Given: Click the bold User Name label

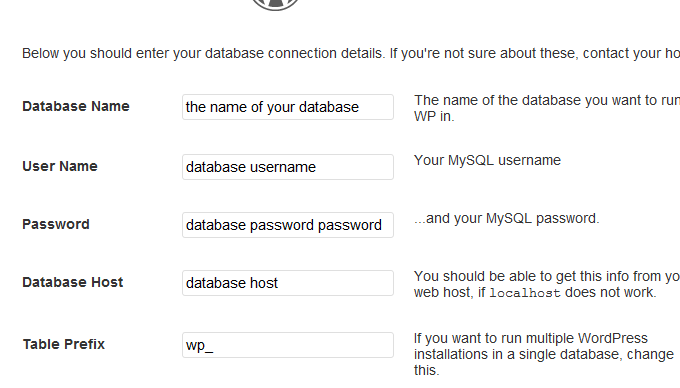Looking at the screenshot, I should pyautogui.click(x=60, y=166).
